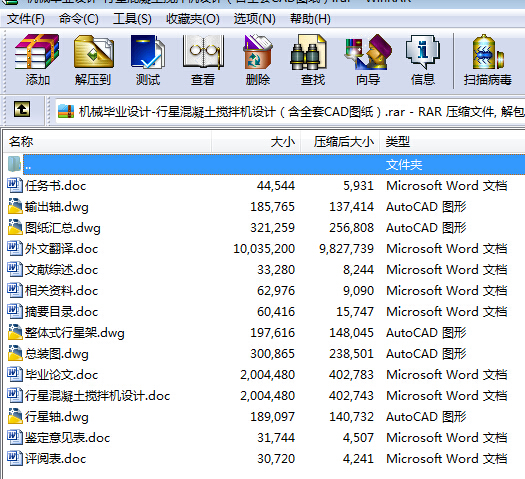Click the Word icon of 文献综述.doc
525x479 pixels.
point(15,269)
